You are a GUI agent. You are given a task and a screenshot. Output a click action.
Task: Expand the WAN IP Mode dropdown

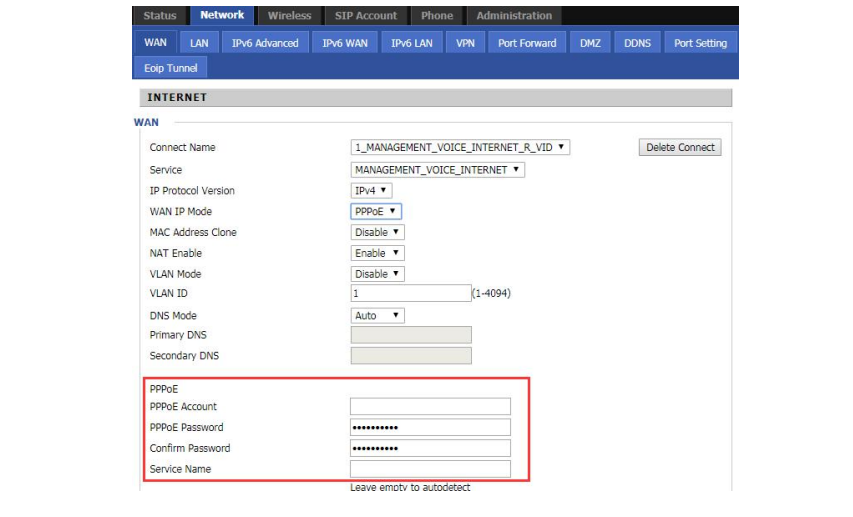coord(376,211)
